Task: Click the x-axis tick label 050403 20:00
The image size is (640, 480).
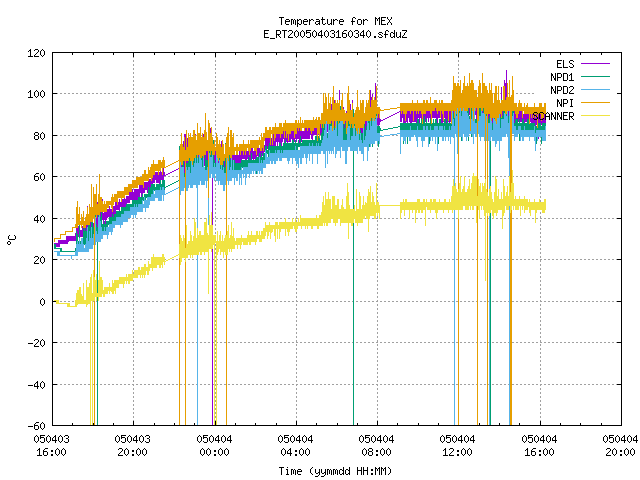Action: 132,446
